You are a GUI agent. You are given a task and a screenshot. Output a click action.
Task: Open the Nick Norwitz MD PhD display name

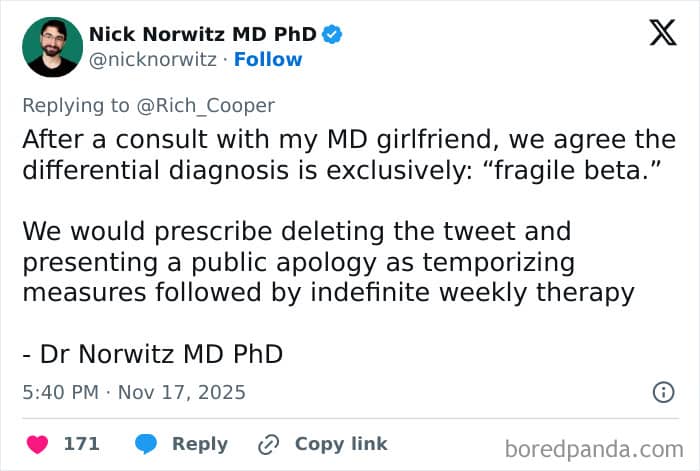pos(203,34)
